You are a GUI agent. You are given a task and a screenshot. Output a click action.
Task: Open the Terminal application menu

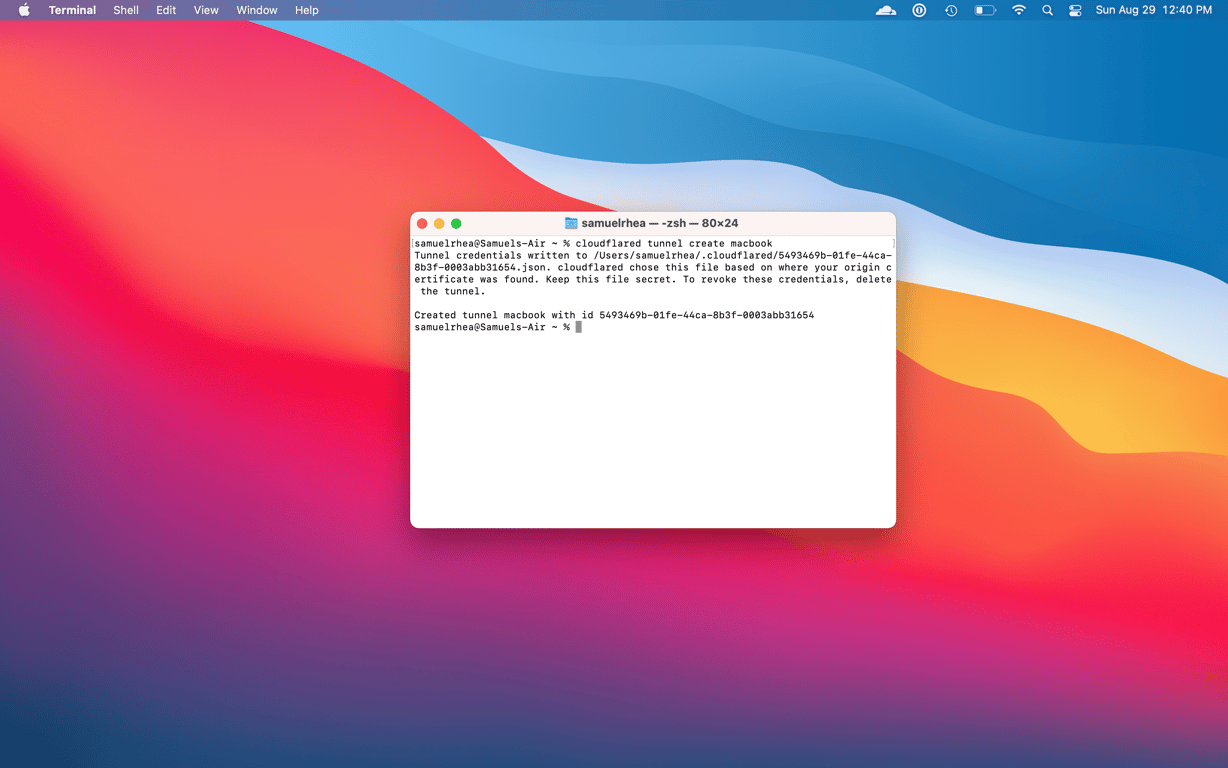pyautogui.click(x=72, y=10)
